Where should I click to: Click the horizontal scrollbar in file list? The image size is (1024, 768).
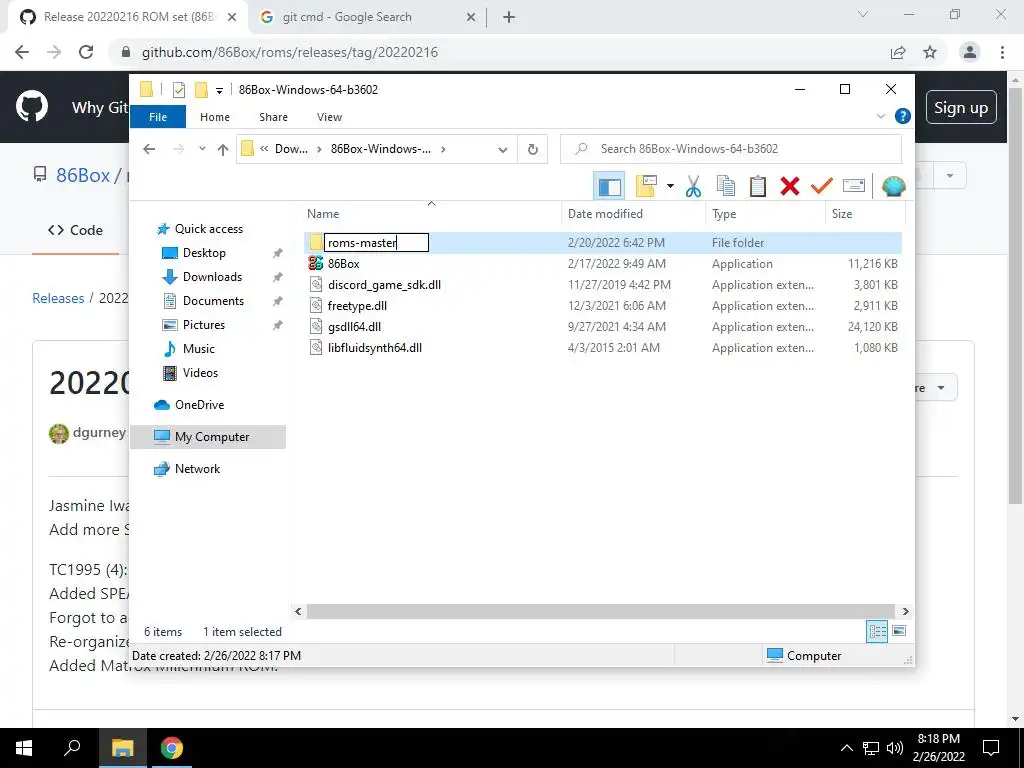coord(600,611)
